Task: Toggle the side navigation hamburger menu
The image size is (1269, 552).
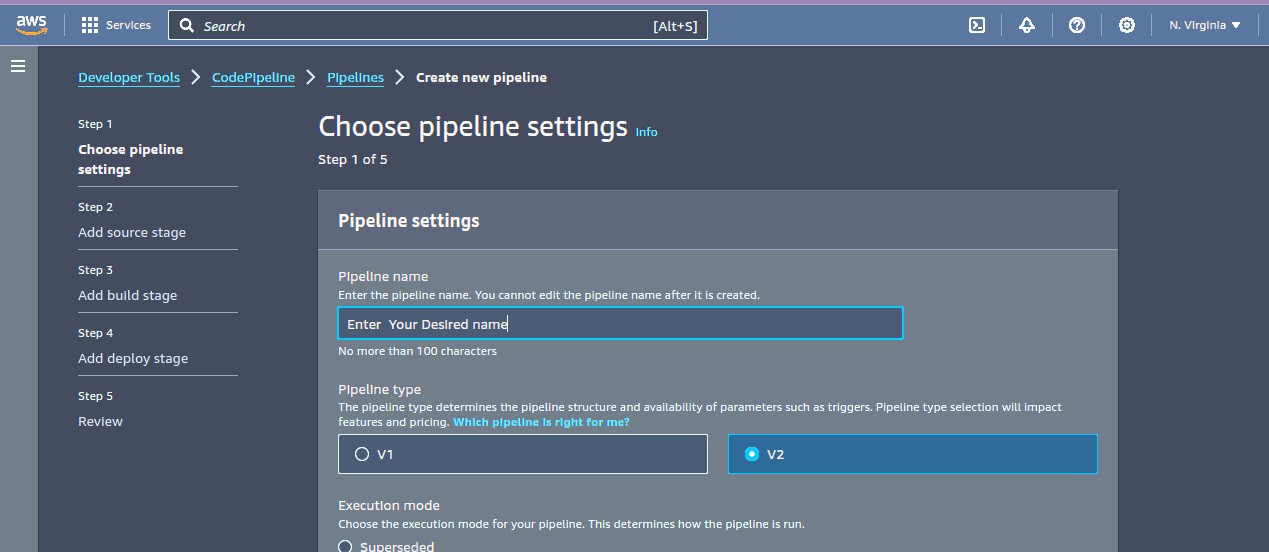Action: [17, 66]
